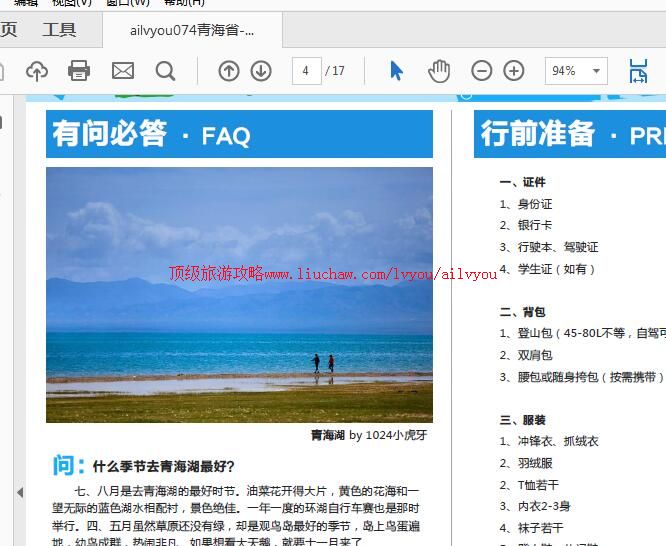666x546 pixels.
Task: Select the ailvyou074青海省 document tab
Action: pyautogui.click(x=191, y=30)
